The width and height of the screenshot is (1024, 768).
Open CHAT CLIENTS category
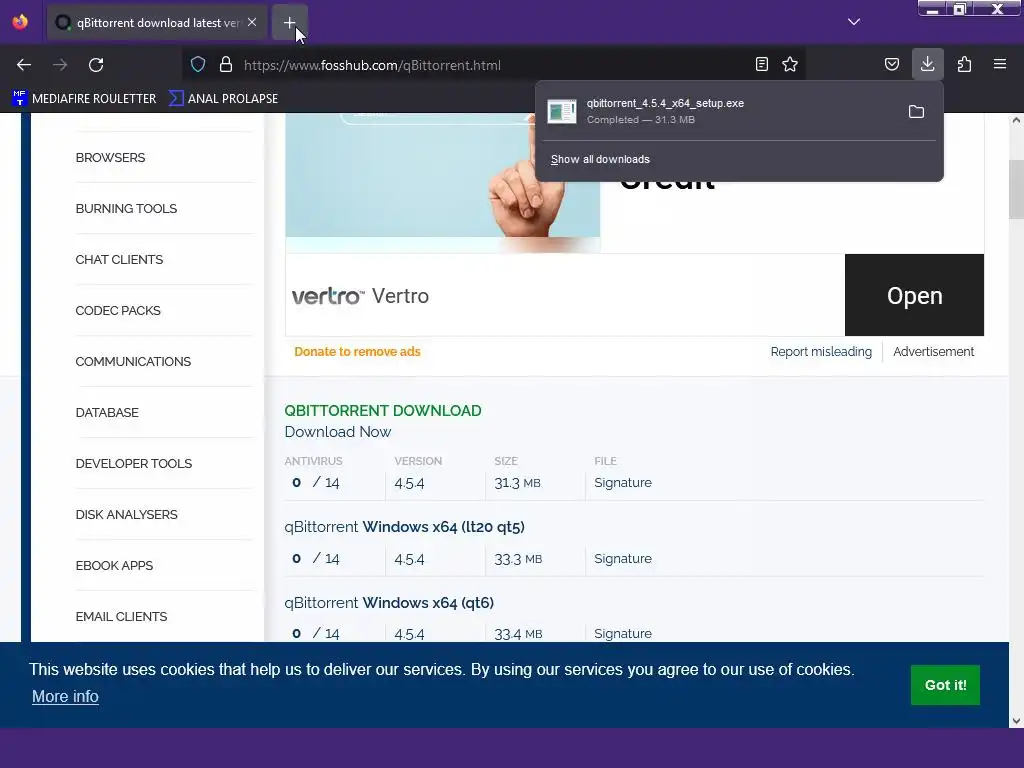119,259
